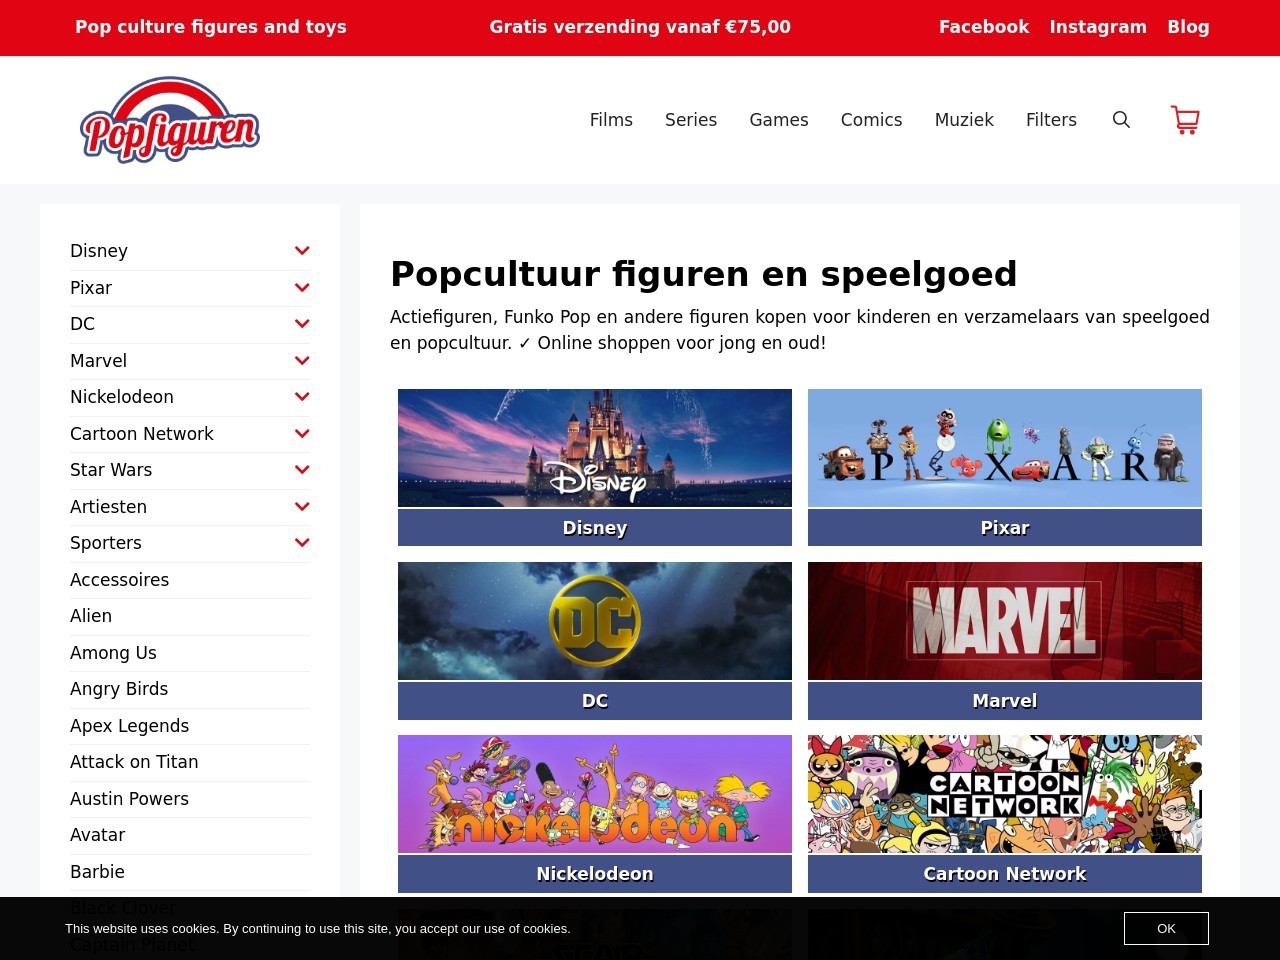Expand the Cartoon Network sidebar chevron
This screenshot has width=1280, height=960.
tap(302, 434)
